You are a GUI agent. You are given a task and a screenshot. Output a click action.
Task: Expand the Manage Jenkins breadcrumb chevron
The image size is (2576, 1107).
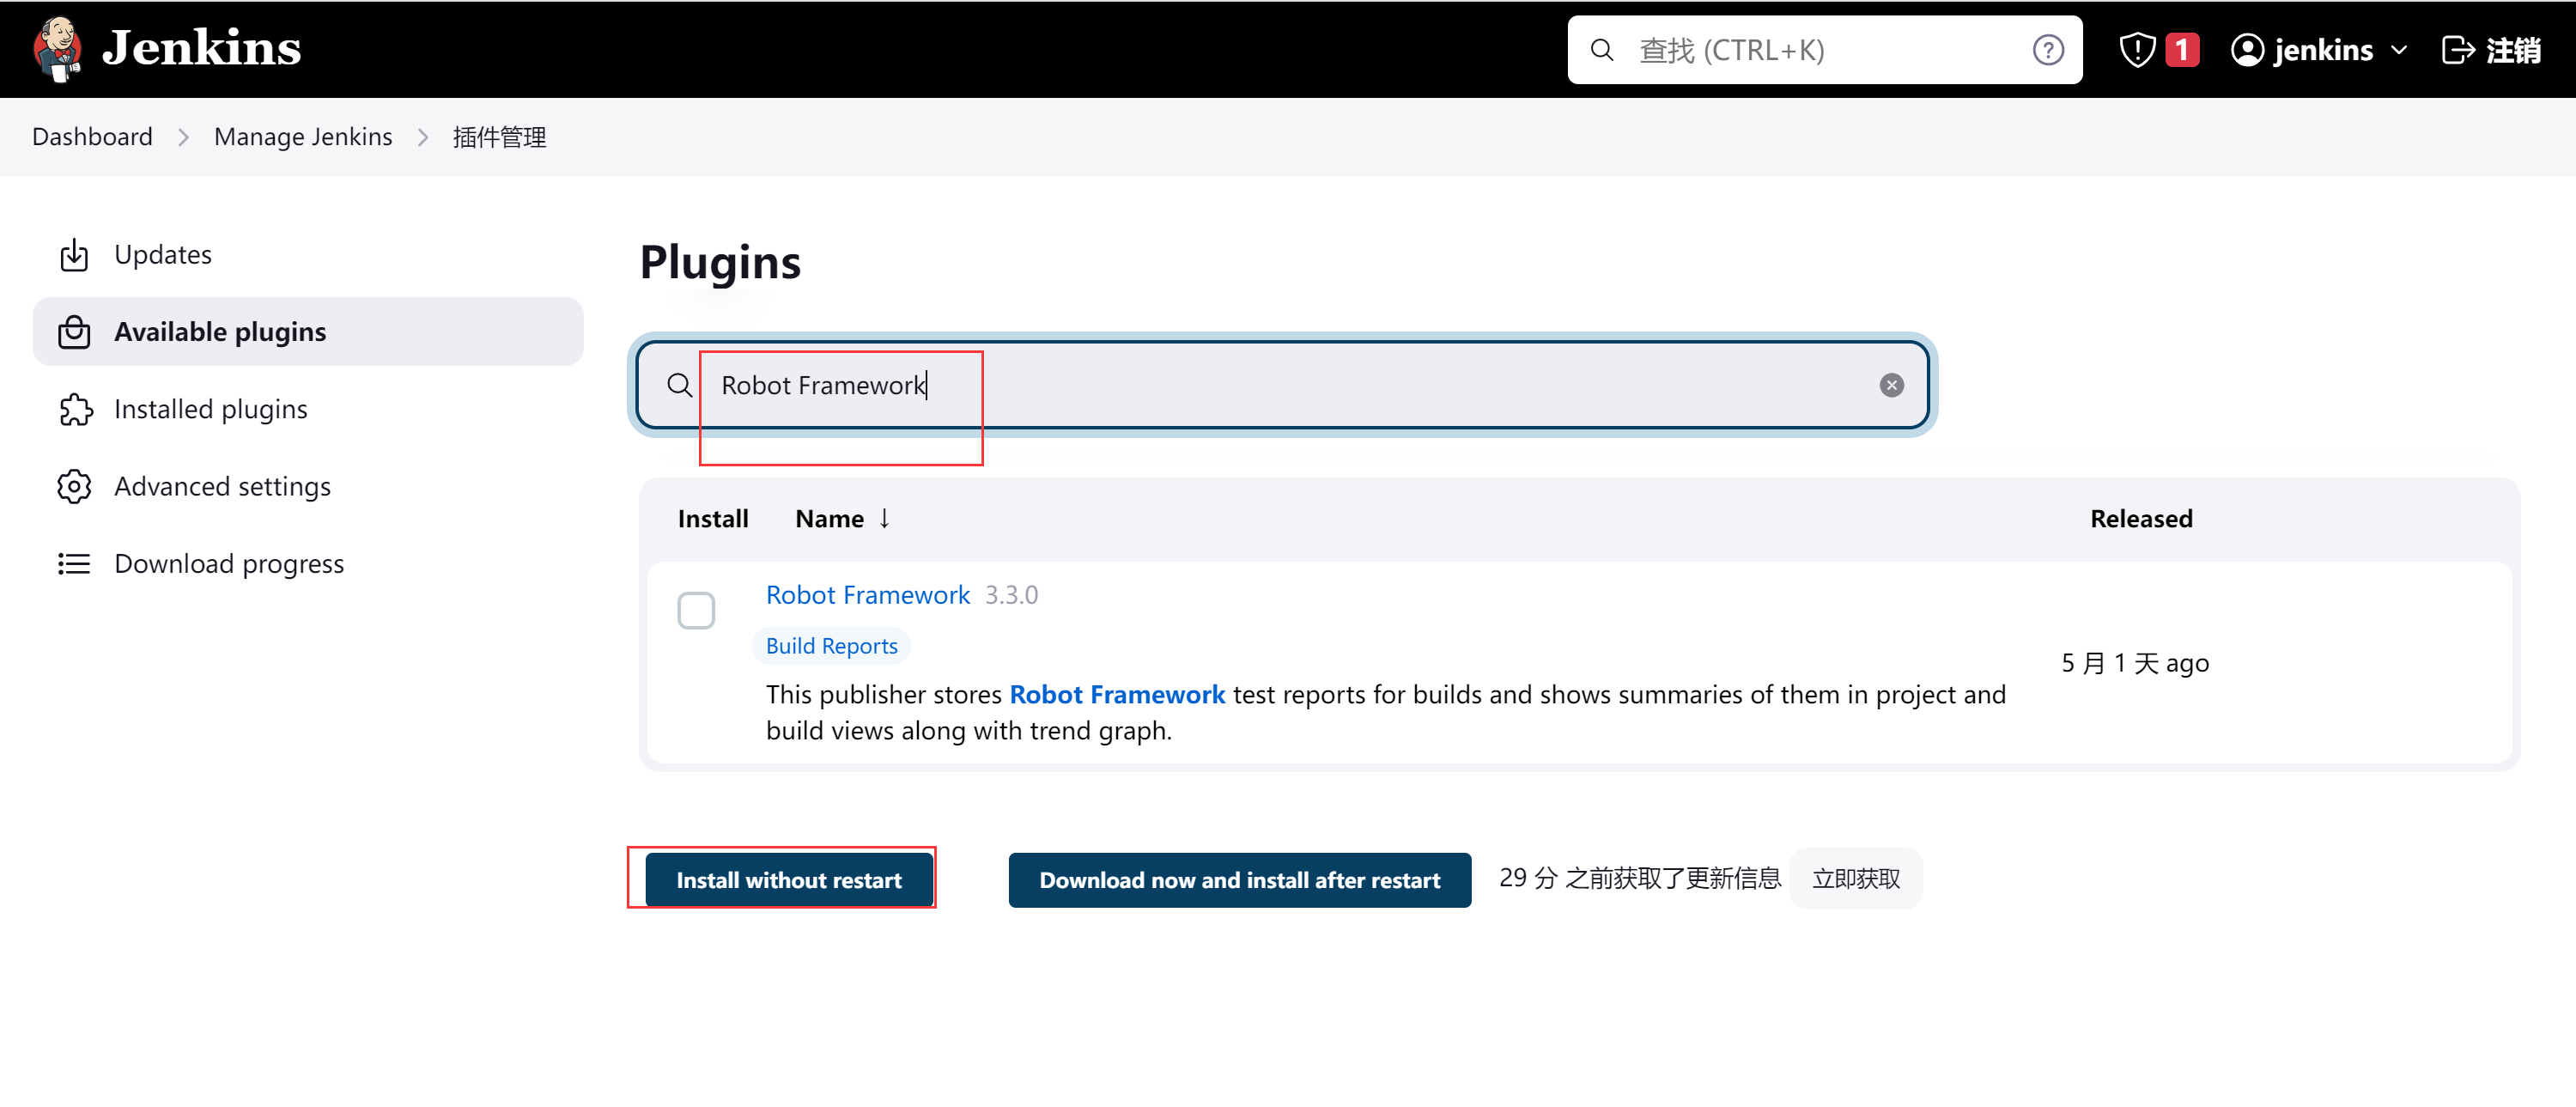click(x=423, y=137)
